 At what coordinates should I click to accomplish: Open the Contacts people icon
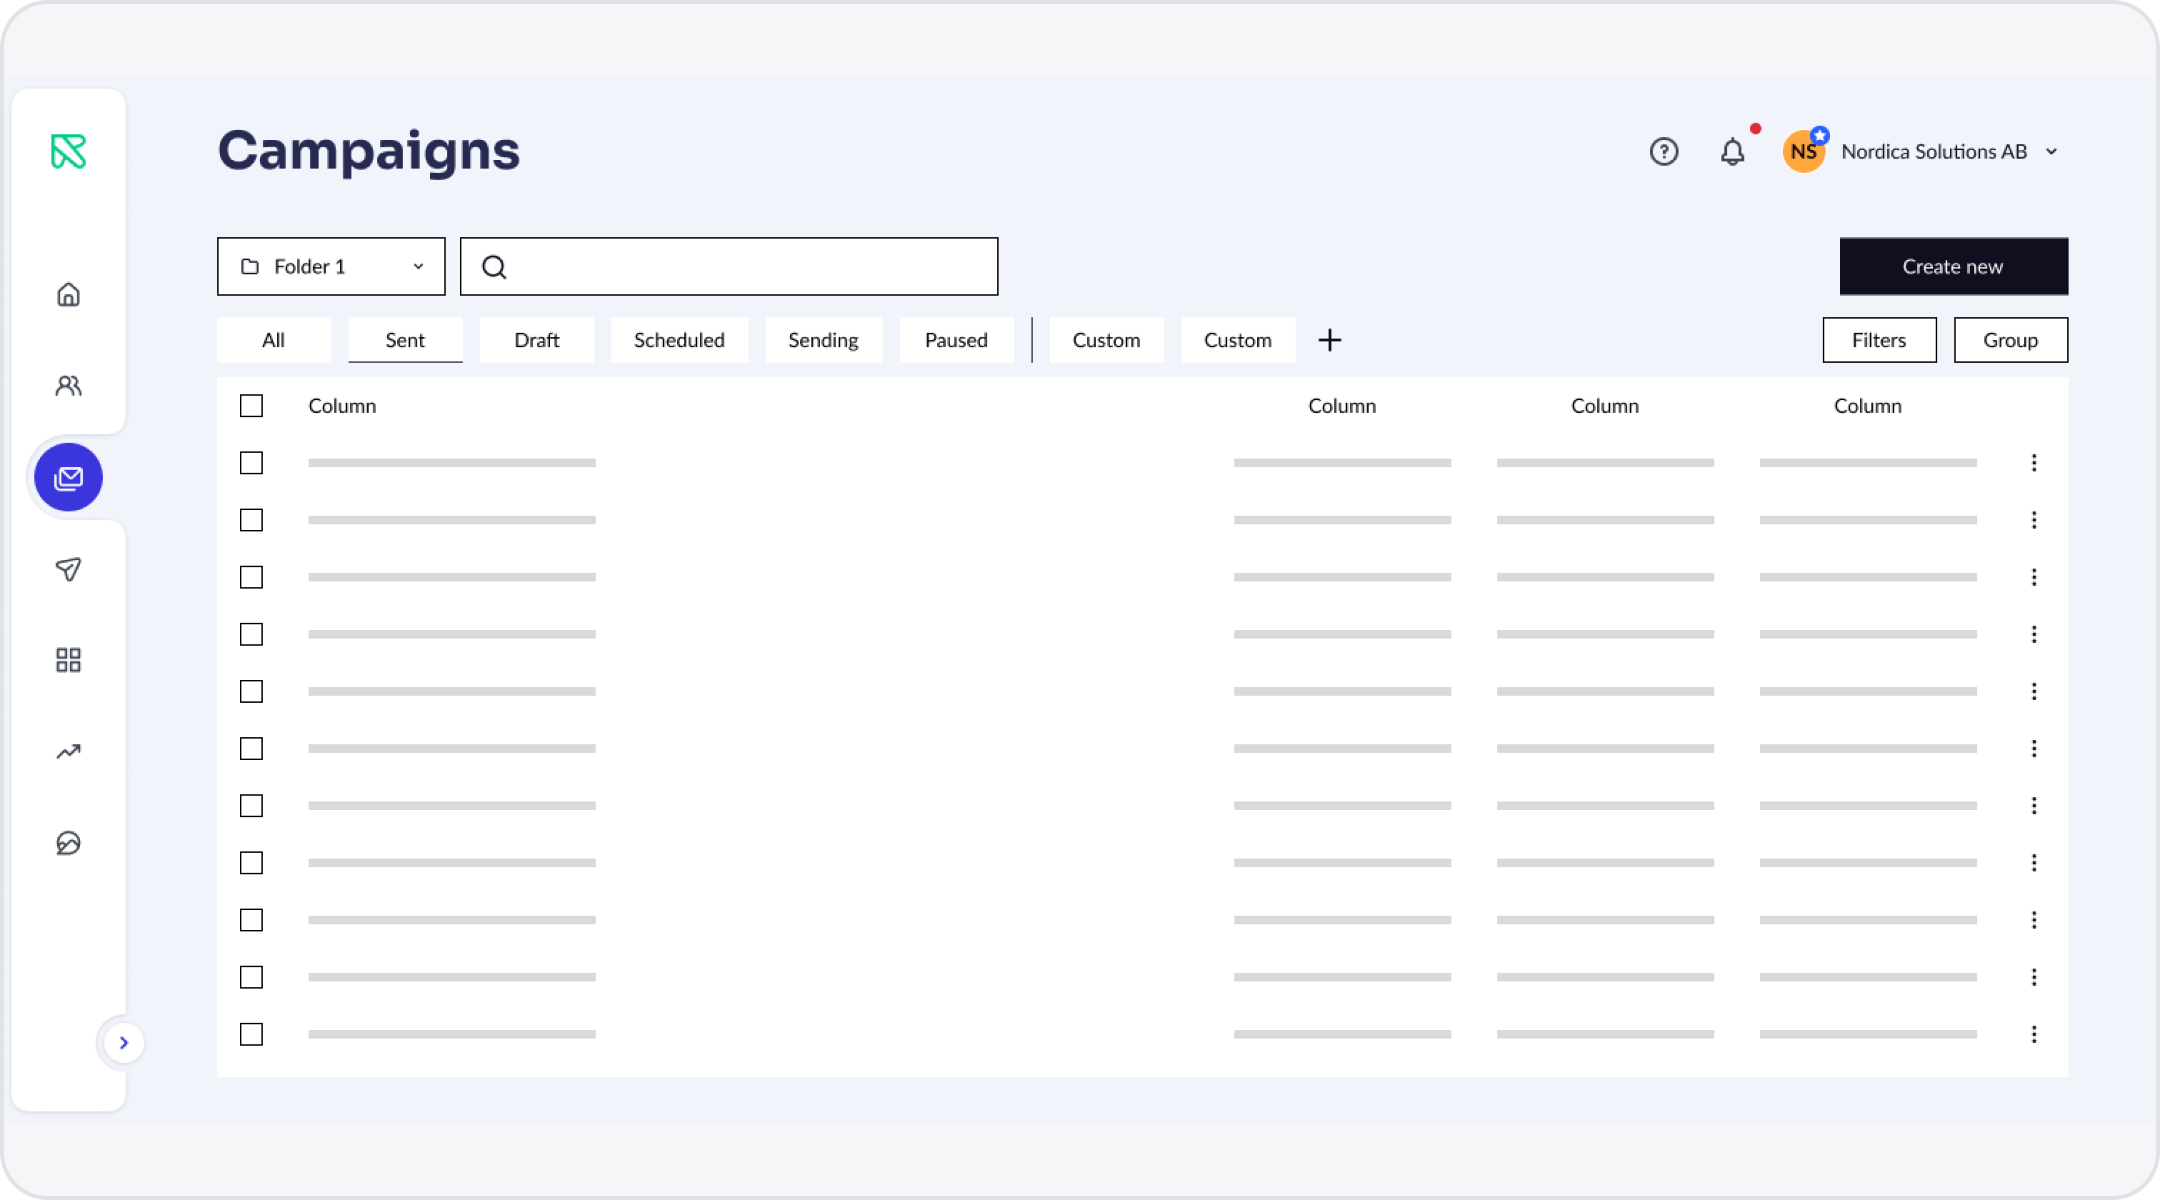click(68, 386)
